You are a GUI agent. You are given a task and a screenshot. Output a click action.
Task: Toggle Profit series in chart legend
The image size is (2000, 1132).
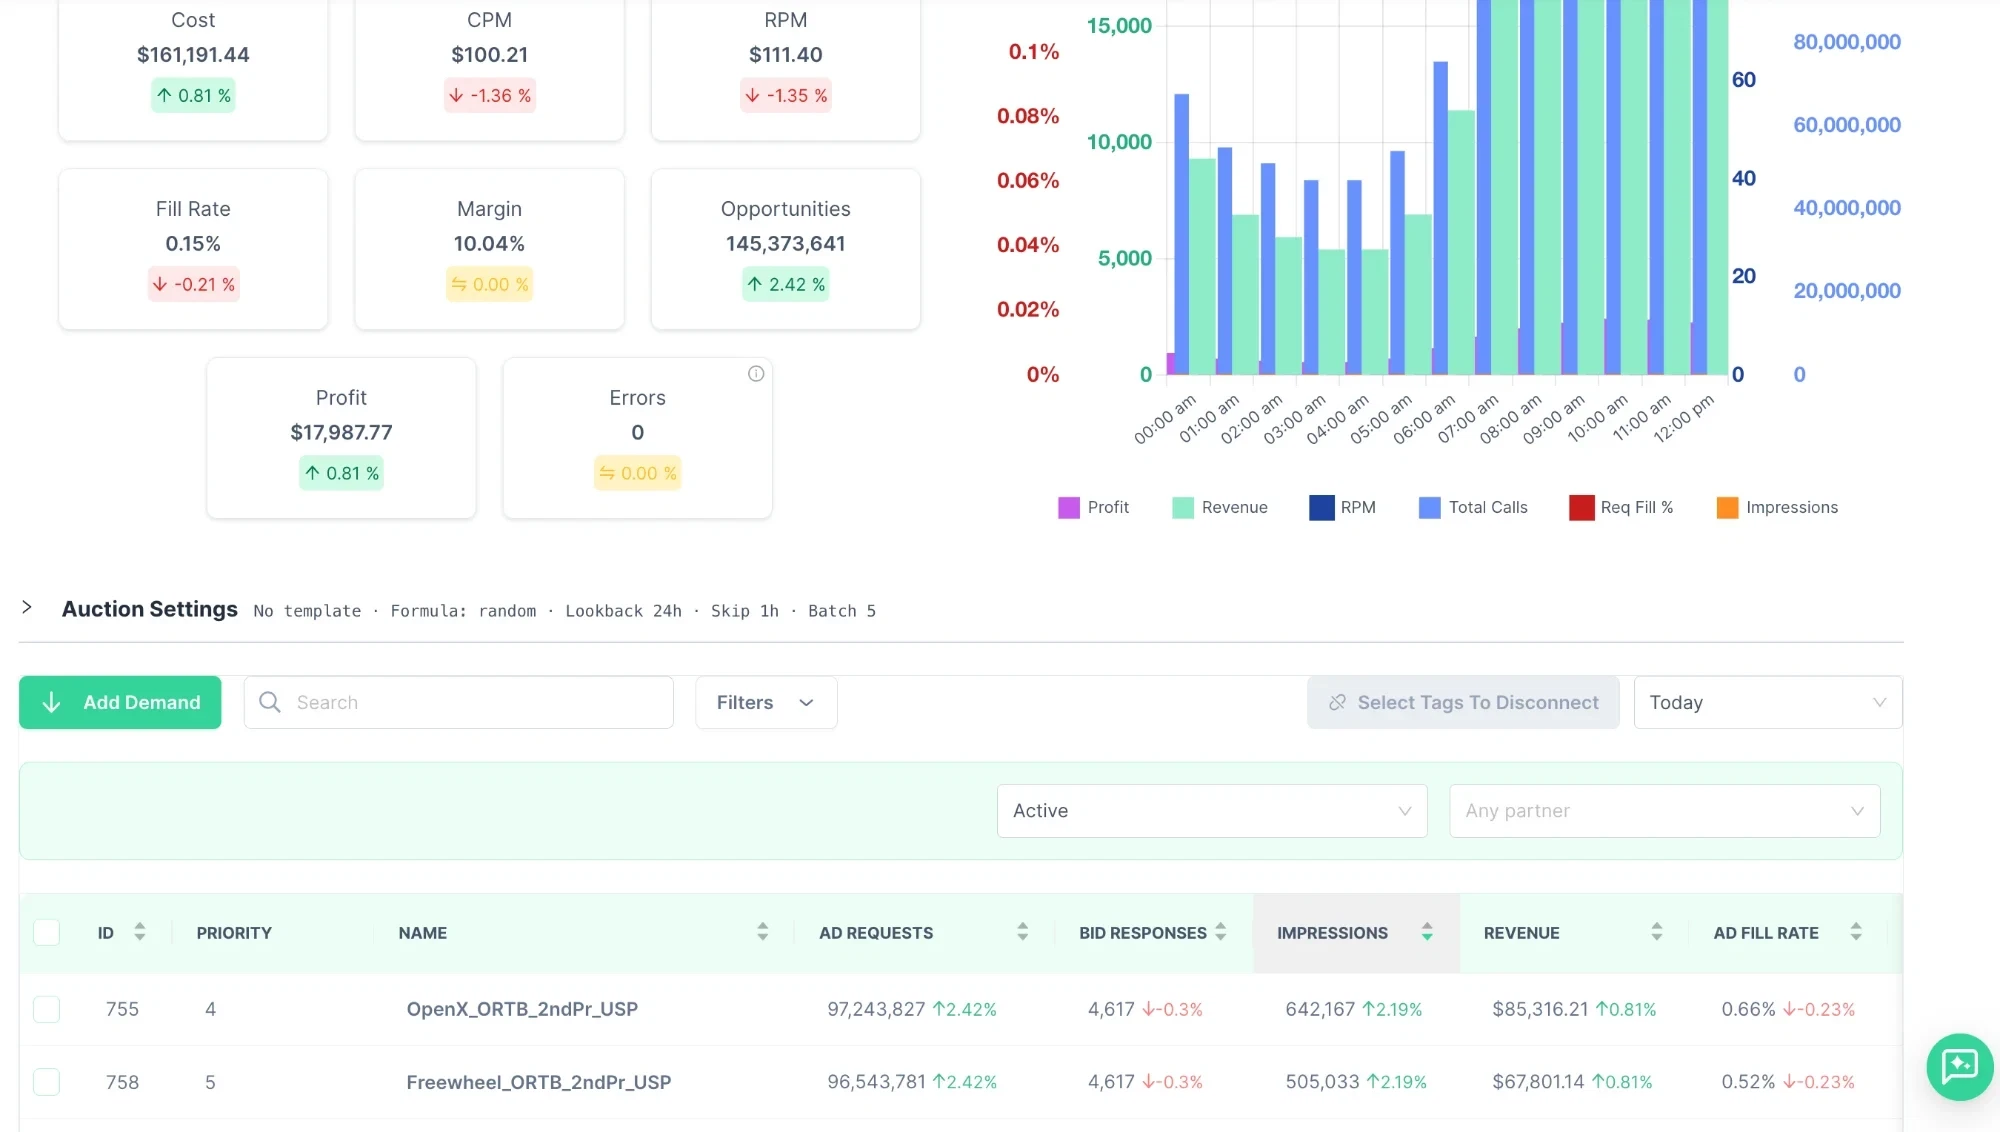(1094, 508)
